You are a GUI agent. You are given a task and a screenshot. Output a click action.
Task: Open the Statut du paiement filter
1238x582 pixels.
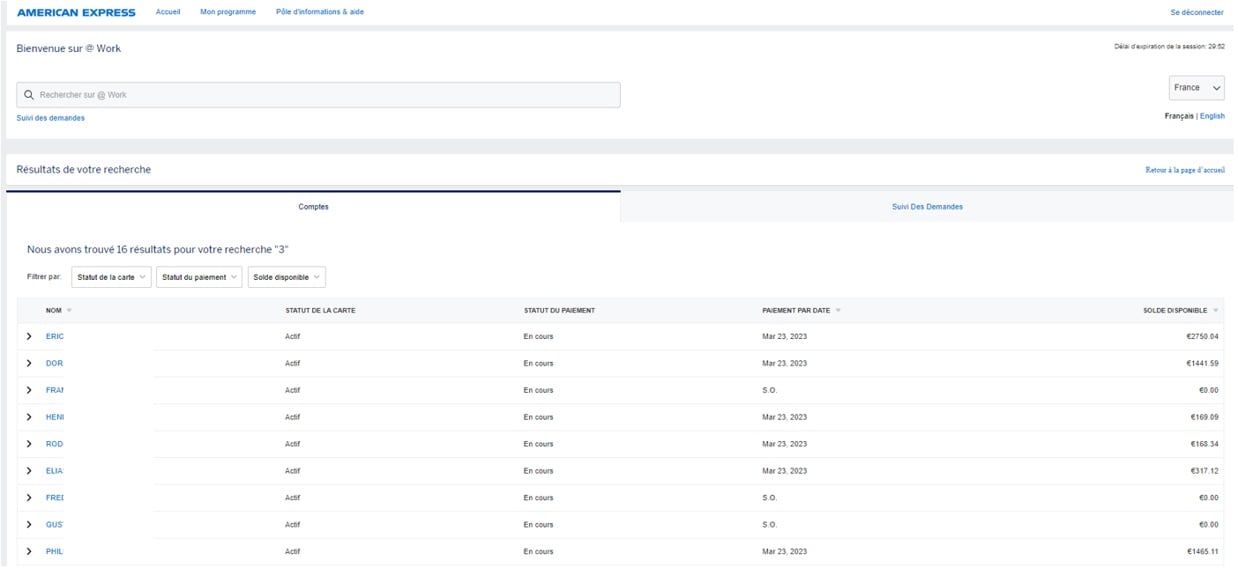tap(199, 277)
